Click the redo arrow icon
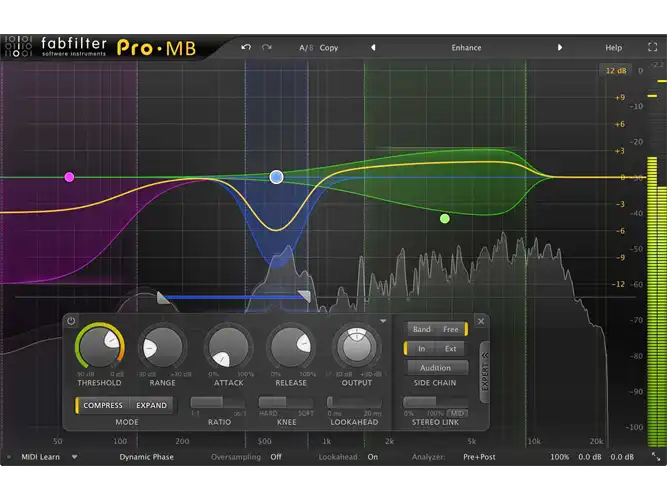The image size is (667, 500). (x=267, y=47)
